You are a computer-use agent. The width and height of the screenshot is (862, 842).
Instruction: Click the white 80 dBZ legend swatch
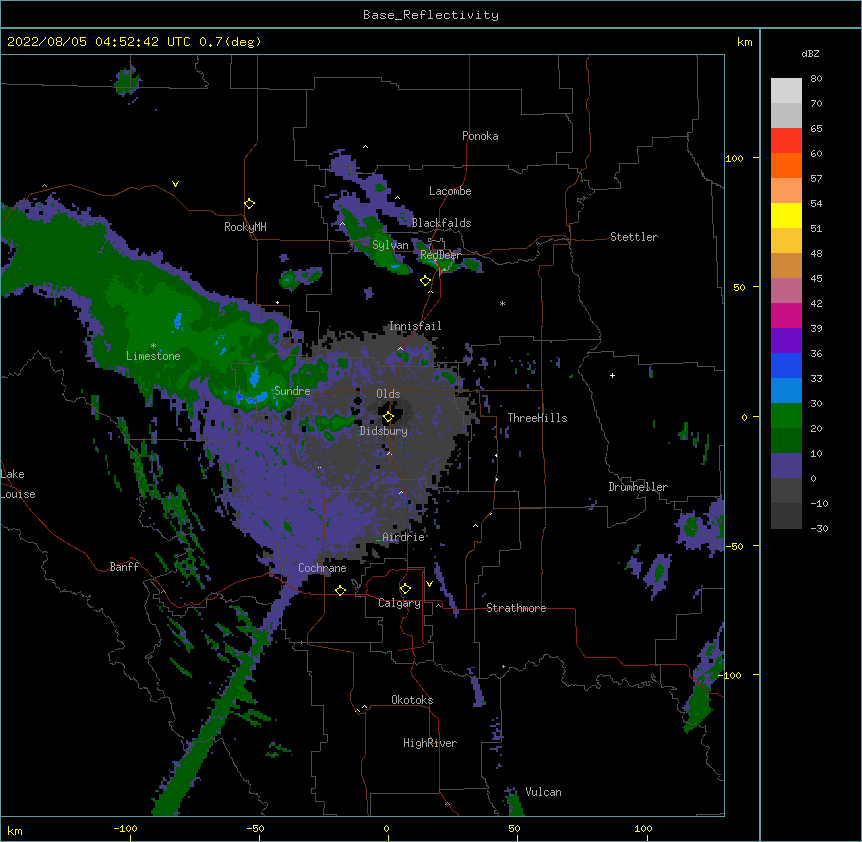point(786,91)
